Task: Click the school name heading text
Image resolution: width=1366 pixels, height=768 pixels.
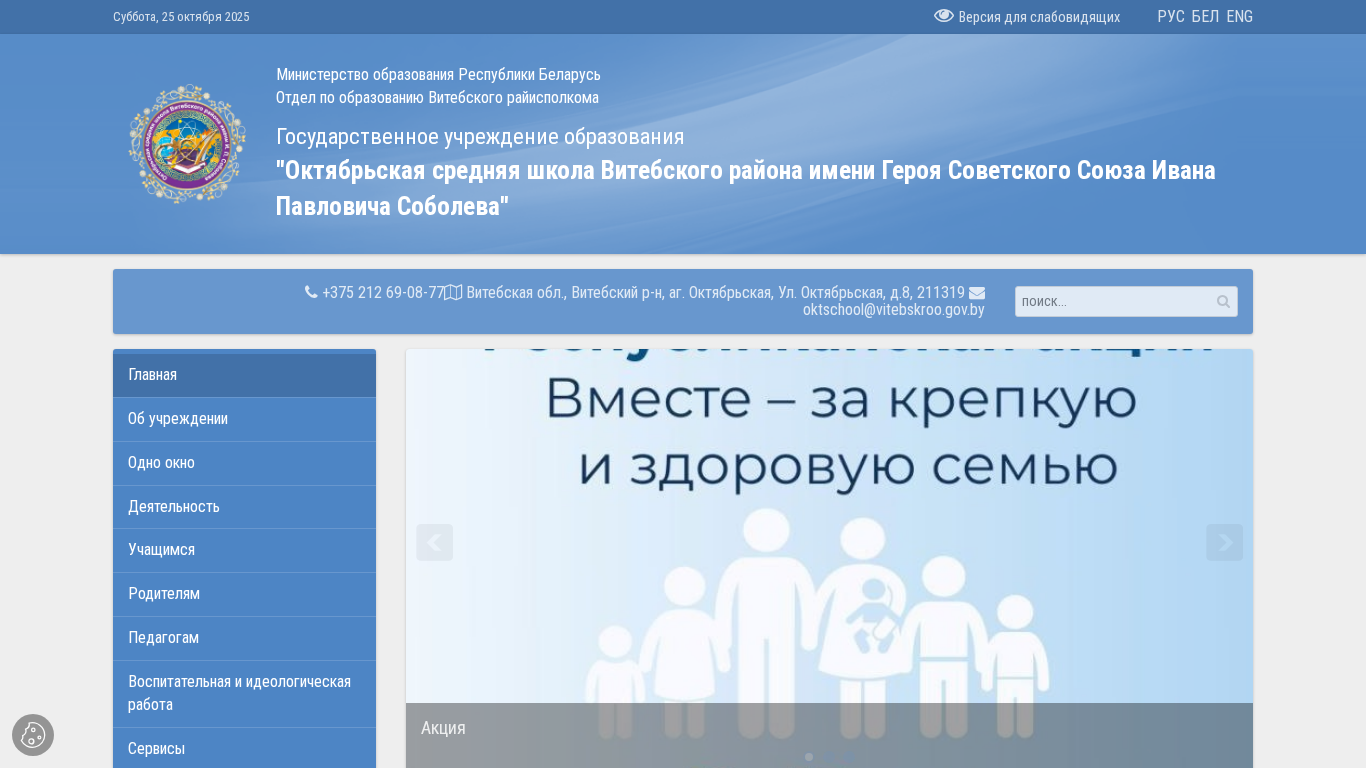Action: pyautogui.click(x=746, y=188)
